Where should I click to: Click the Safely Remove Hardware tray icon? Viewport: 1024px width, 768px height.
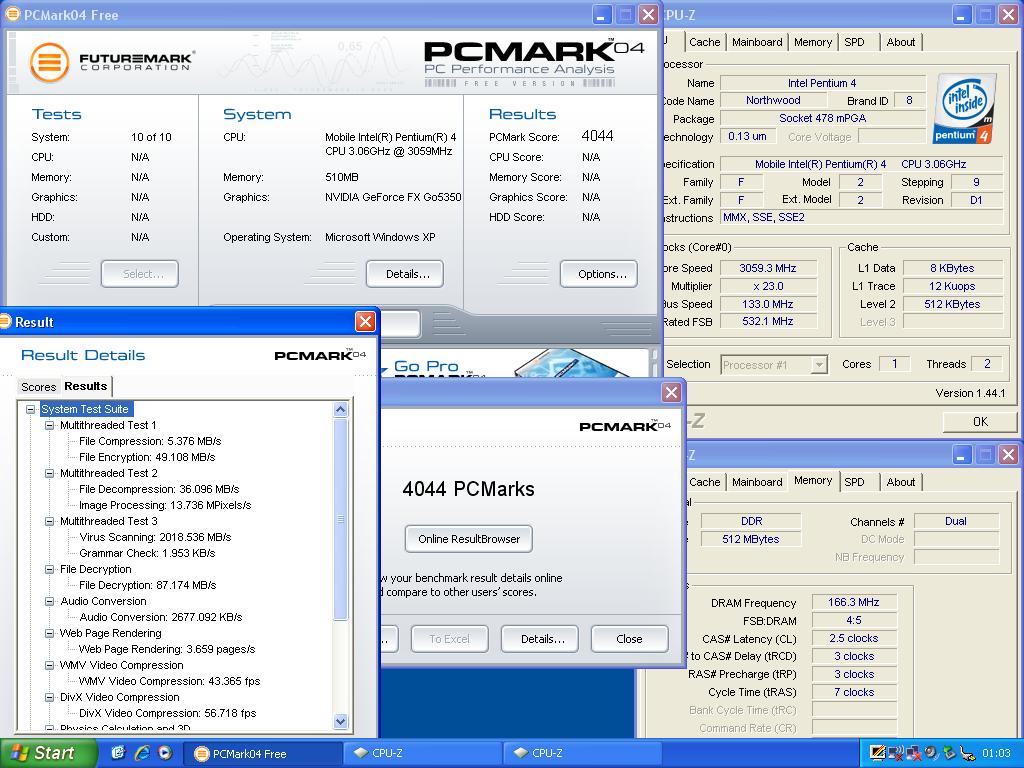pos(949,754)
